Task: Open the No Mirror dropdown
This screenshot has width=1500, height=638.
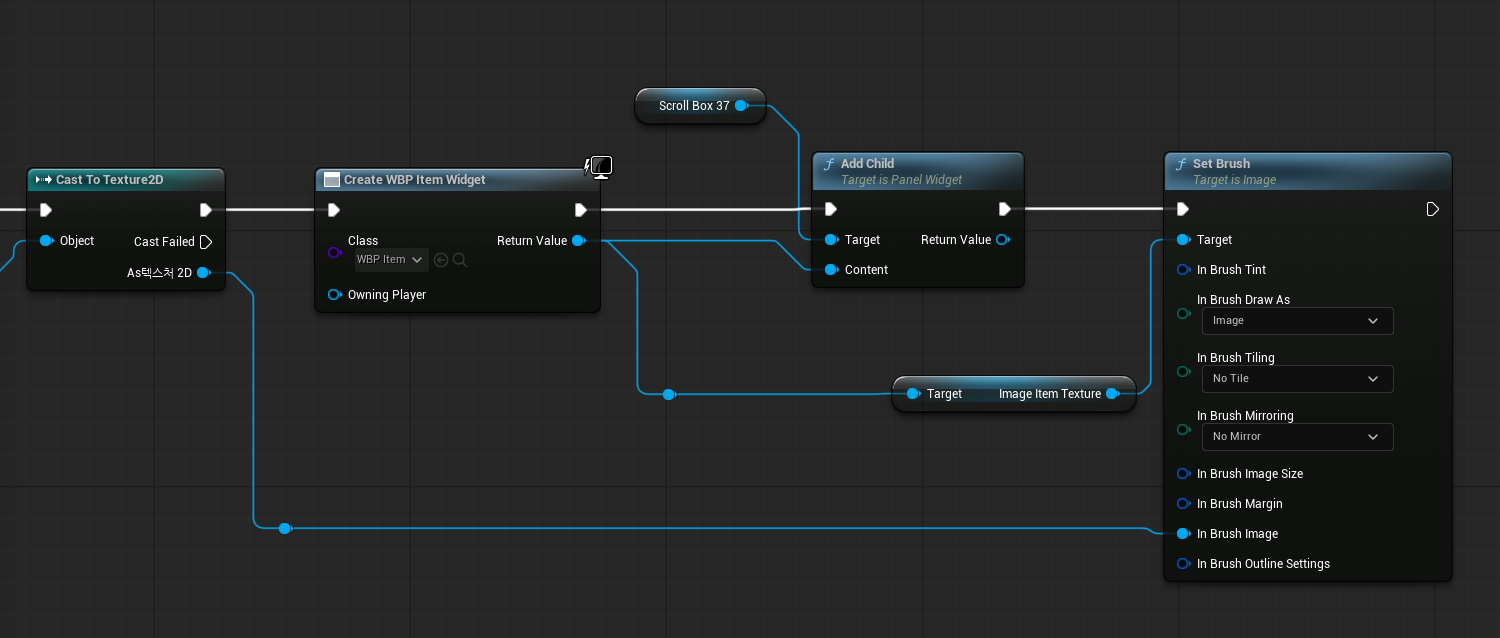Action: tap(1297, 437)
